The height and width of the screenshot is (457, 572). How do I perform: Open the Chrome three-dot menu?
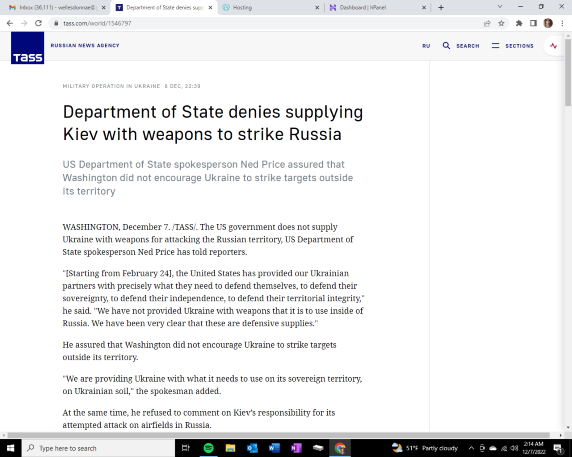[x=562, y=23]
